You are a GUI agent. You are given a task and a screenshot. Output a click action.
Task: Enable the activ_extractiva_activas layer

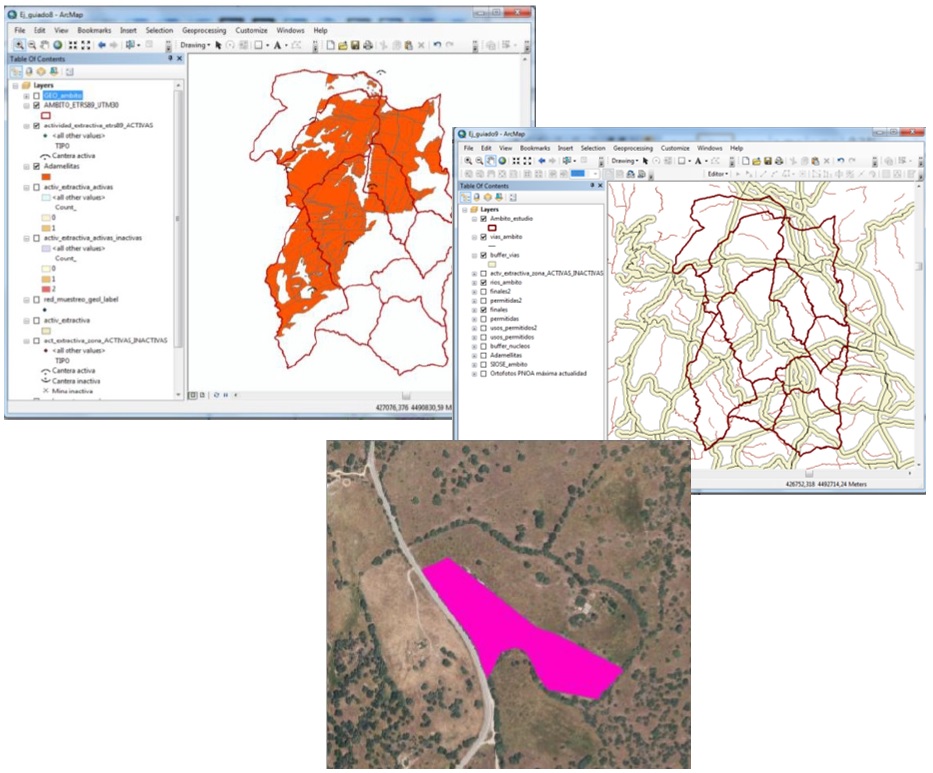click(36, 187)
